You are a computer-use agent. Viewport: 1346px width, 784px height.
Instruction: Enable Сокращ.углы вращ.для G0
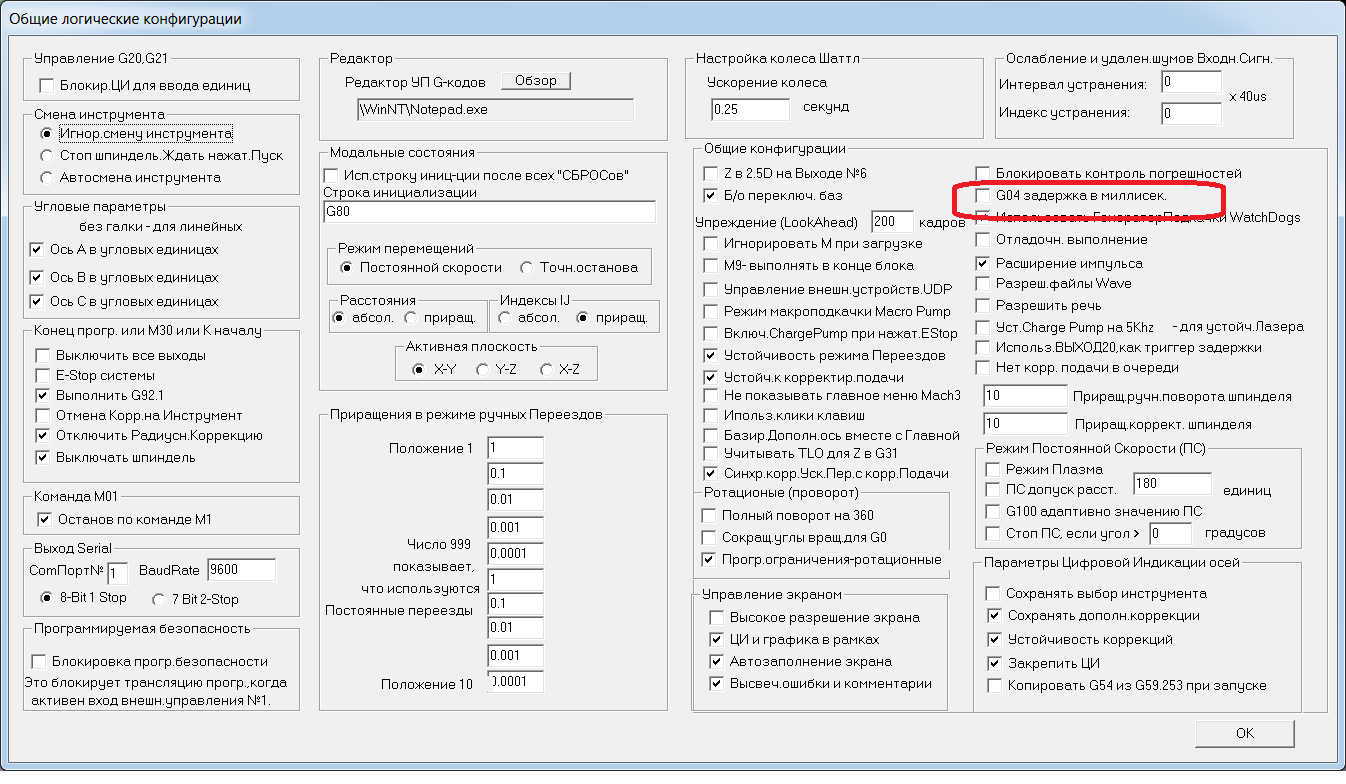tap(709, 537)
